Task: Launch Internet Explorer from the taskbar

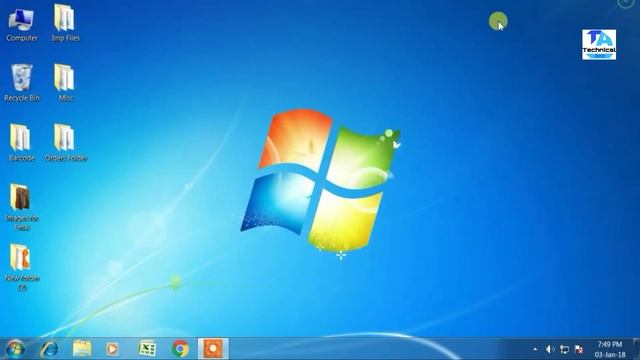Action: [x=49, y=349]
